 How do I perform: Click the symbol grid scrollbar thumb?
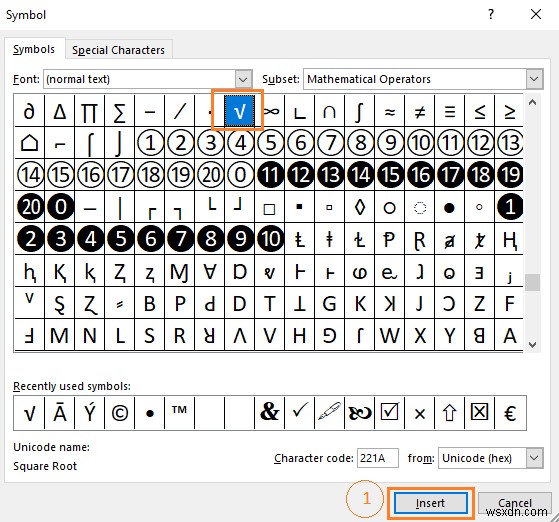coord(532,282)
